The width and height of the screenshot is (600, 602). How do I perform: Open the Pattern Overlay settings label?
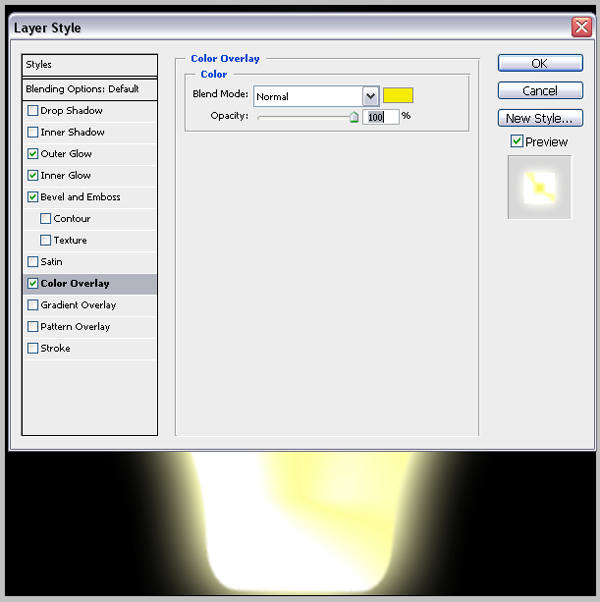(75, 327)
